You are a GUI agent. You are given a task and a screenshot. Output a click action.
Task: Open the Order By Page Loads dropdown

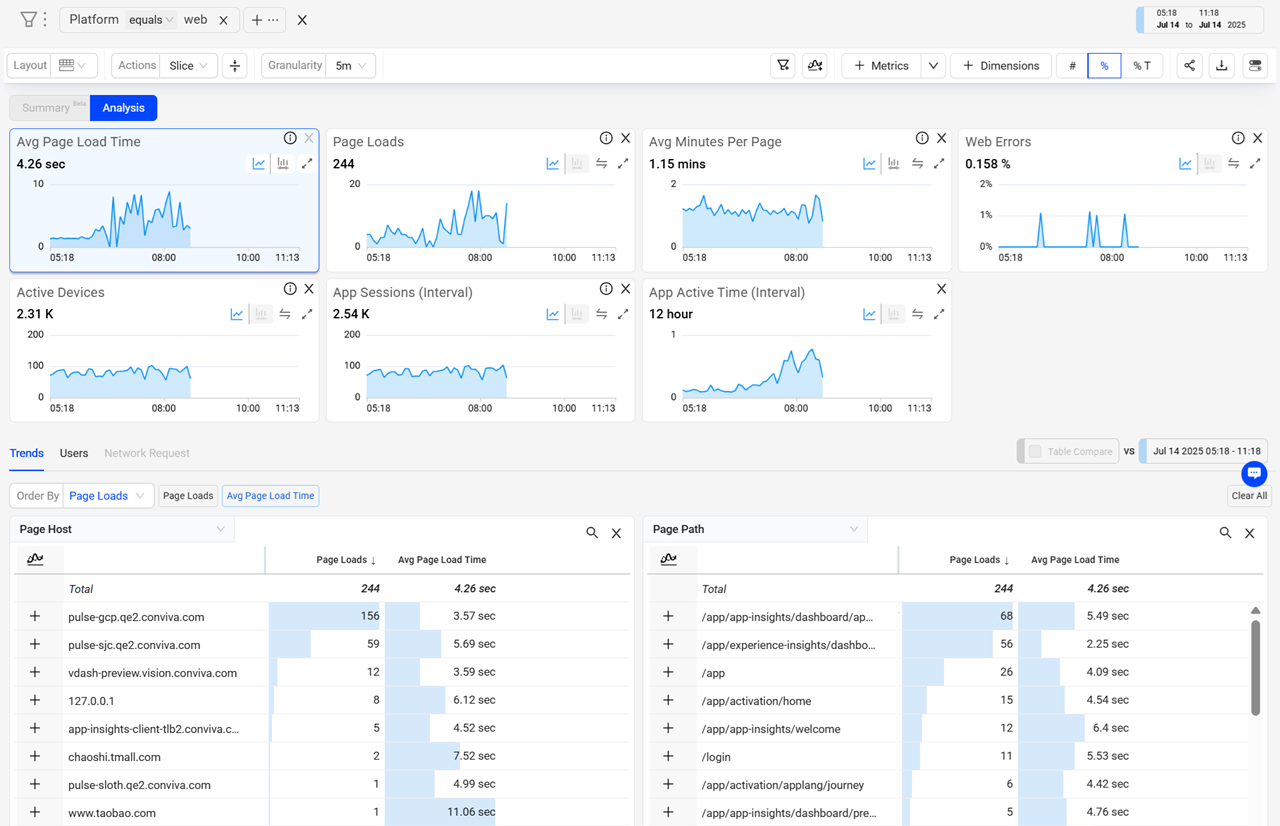click(x=107, y=496)
